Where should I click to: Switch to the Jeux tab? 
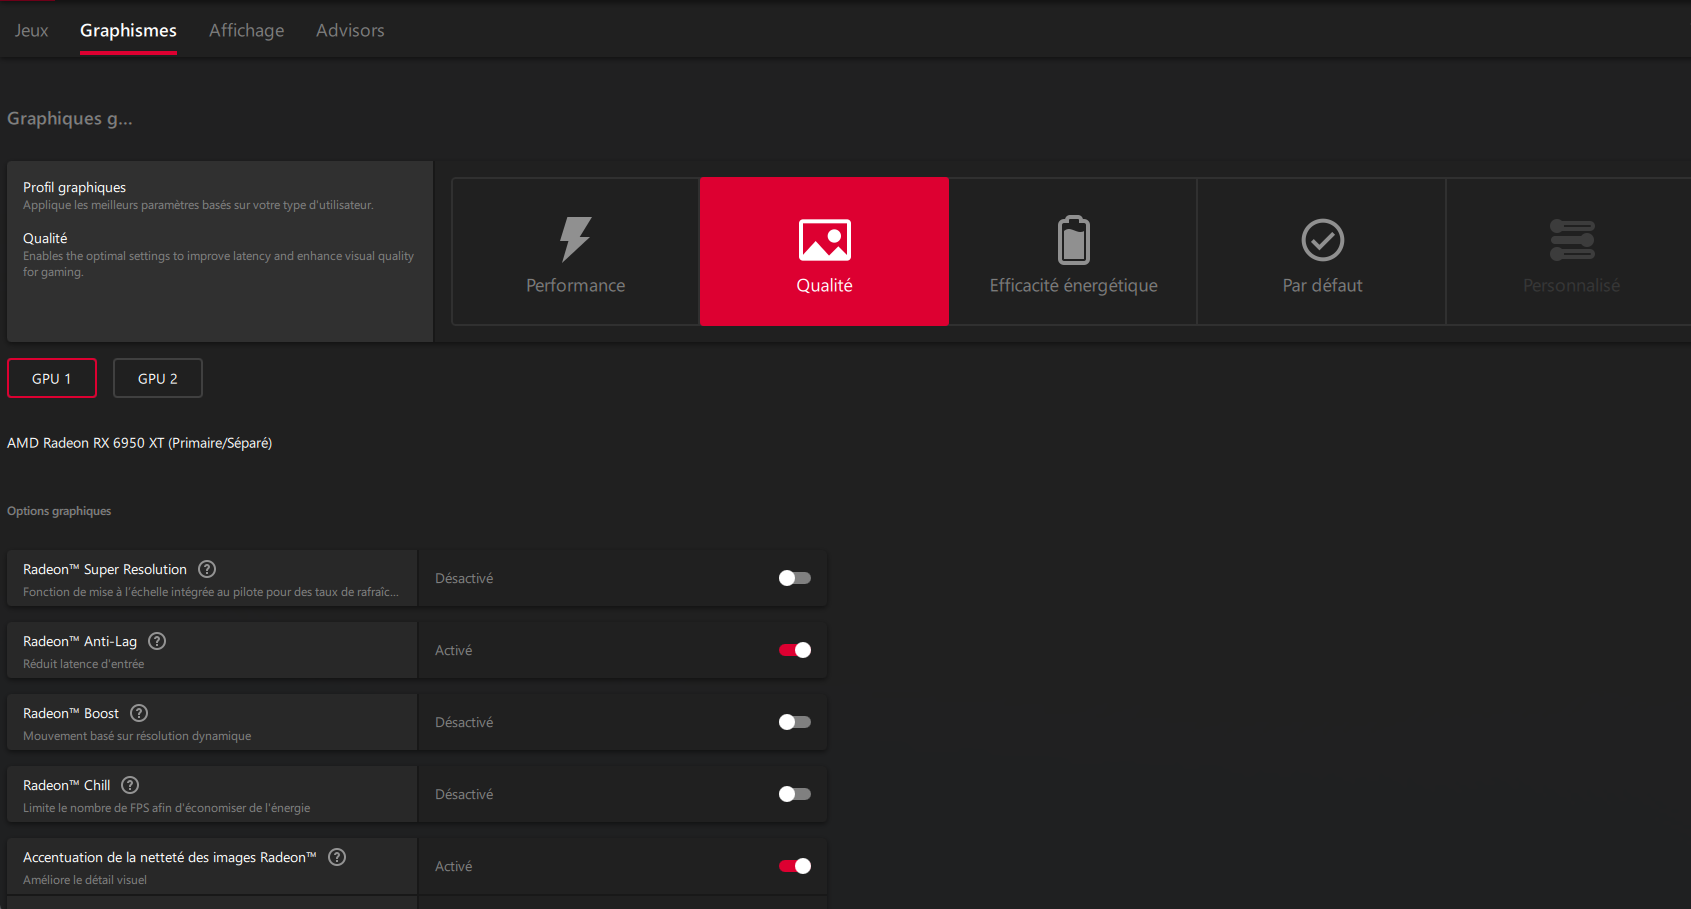tap(31, 30)
